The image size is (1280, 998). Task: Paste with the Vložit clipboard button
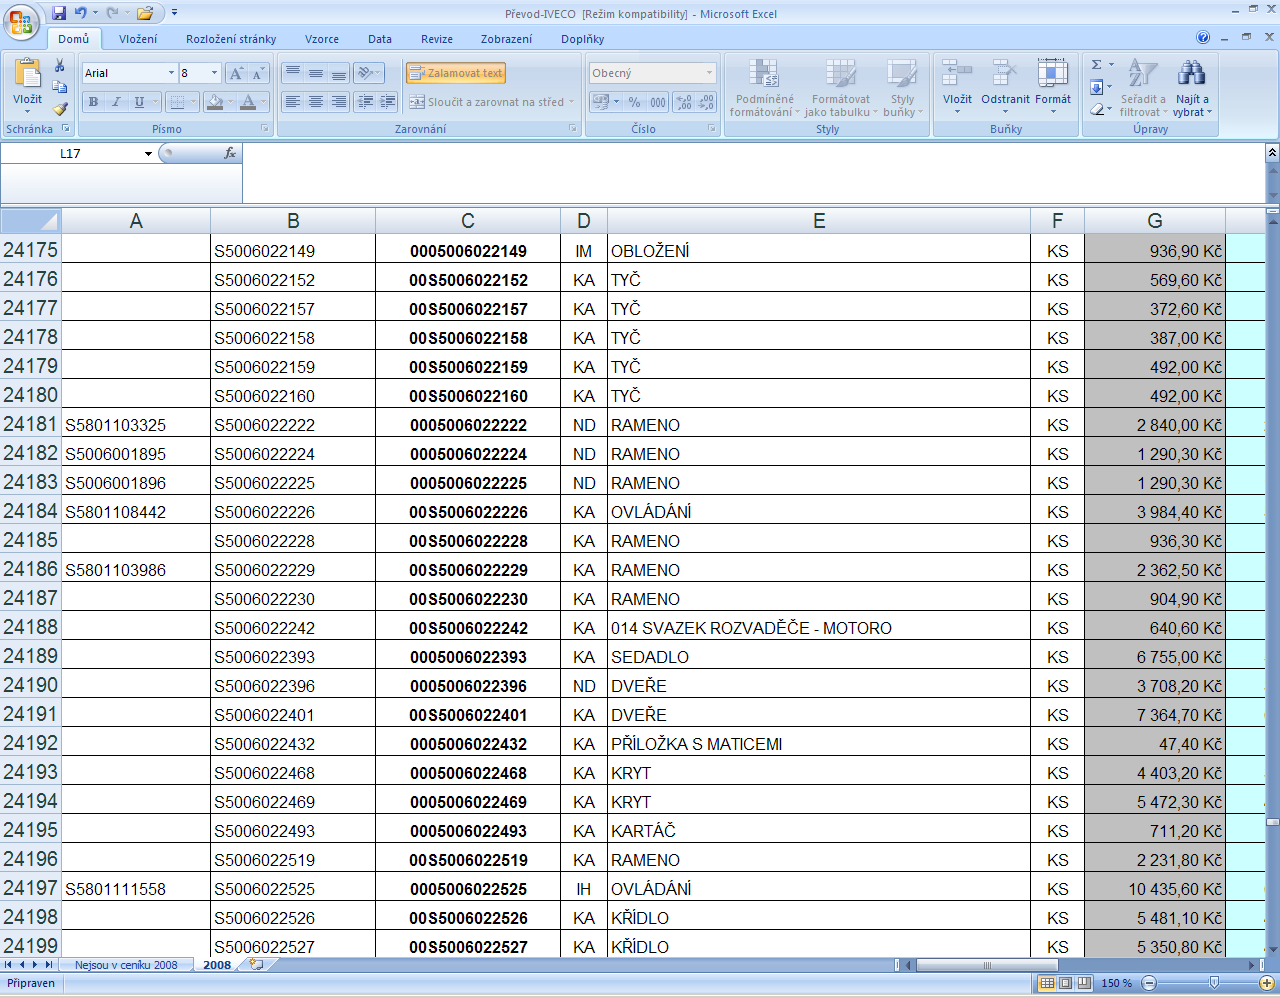[27, 85]
